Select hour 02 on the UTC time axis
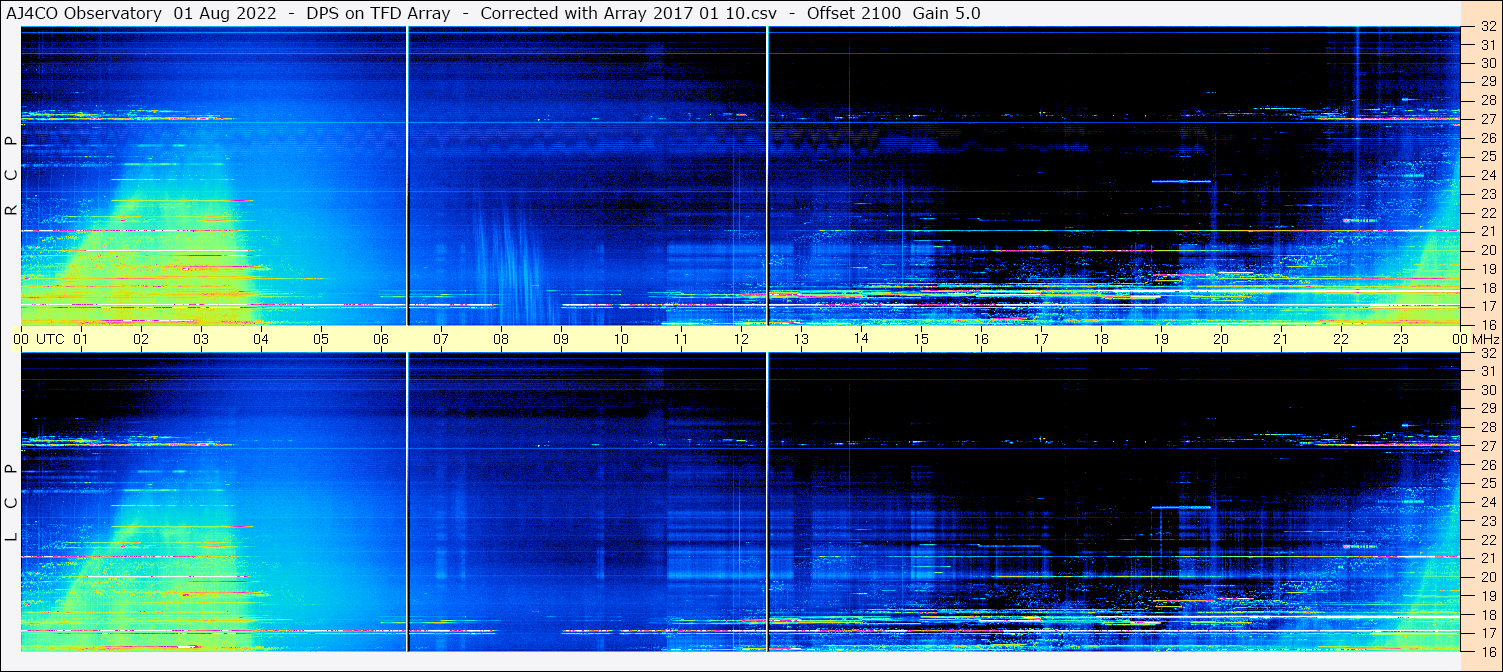The height and width of the screenshot is (672, 1503). pyautogui.click(x=141, y=339)
